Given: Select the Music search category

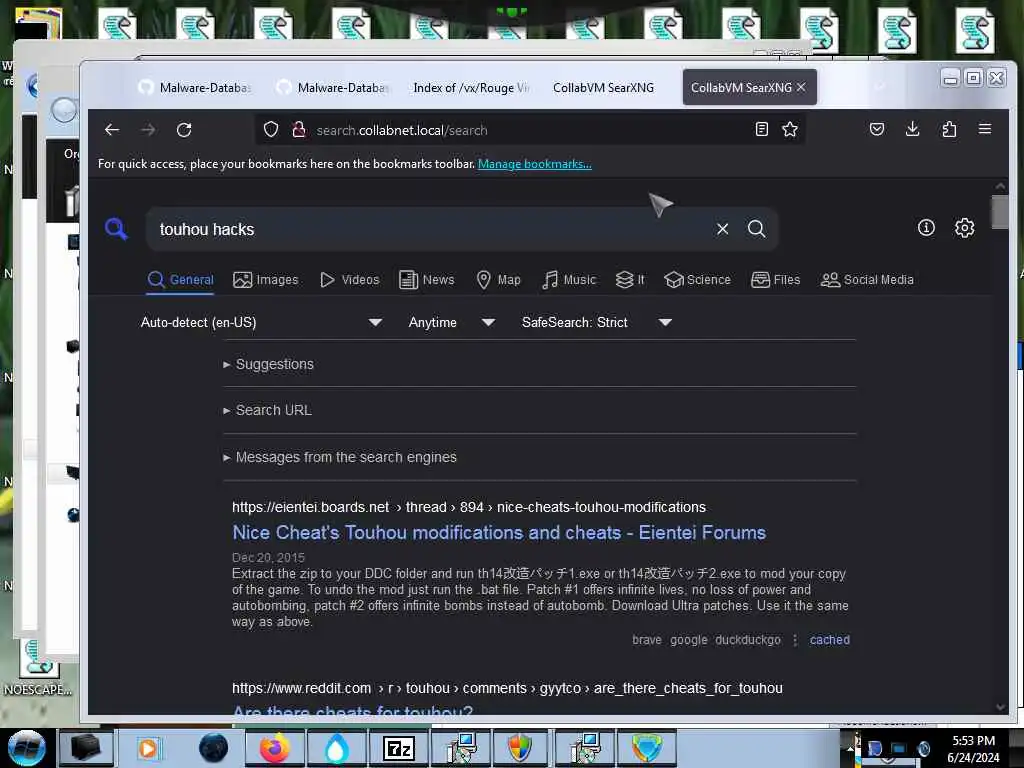Looking at the screenshot, I should click(569, 280).
